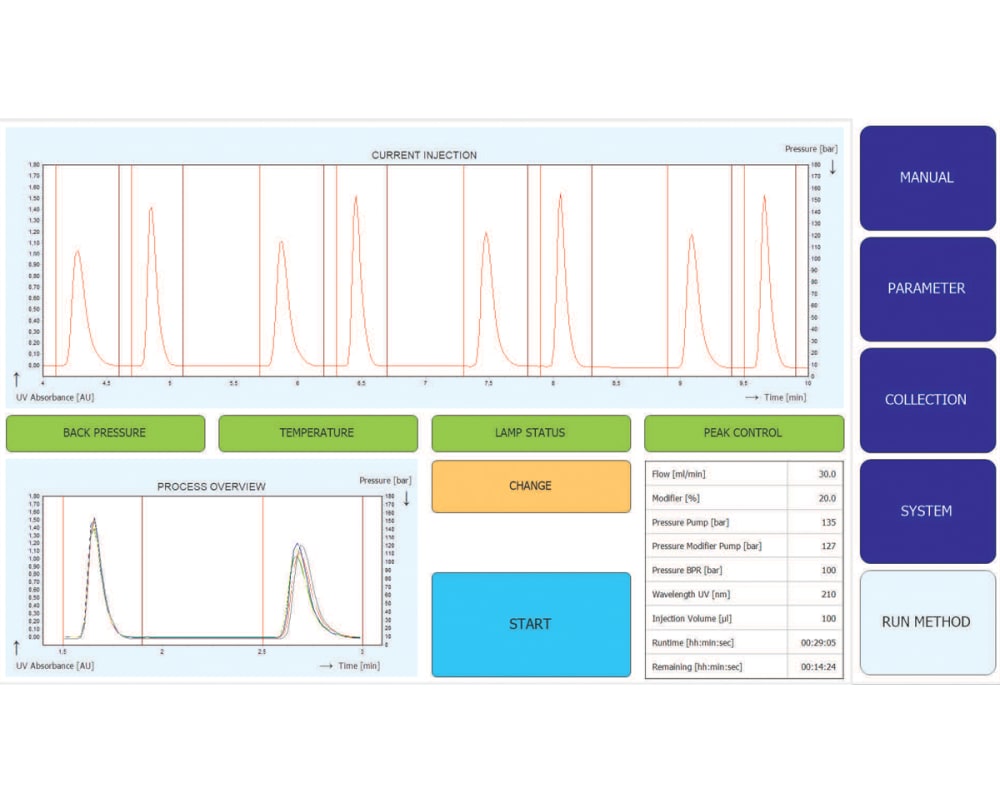
Task: Click the Current Injection UV Absorbance up arrow
Action: [x=17, y=379]
